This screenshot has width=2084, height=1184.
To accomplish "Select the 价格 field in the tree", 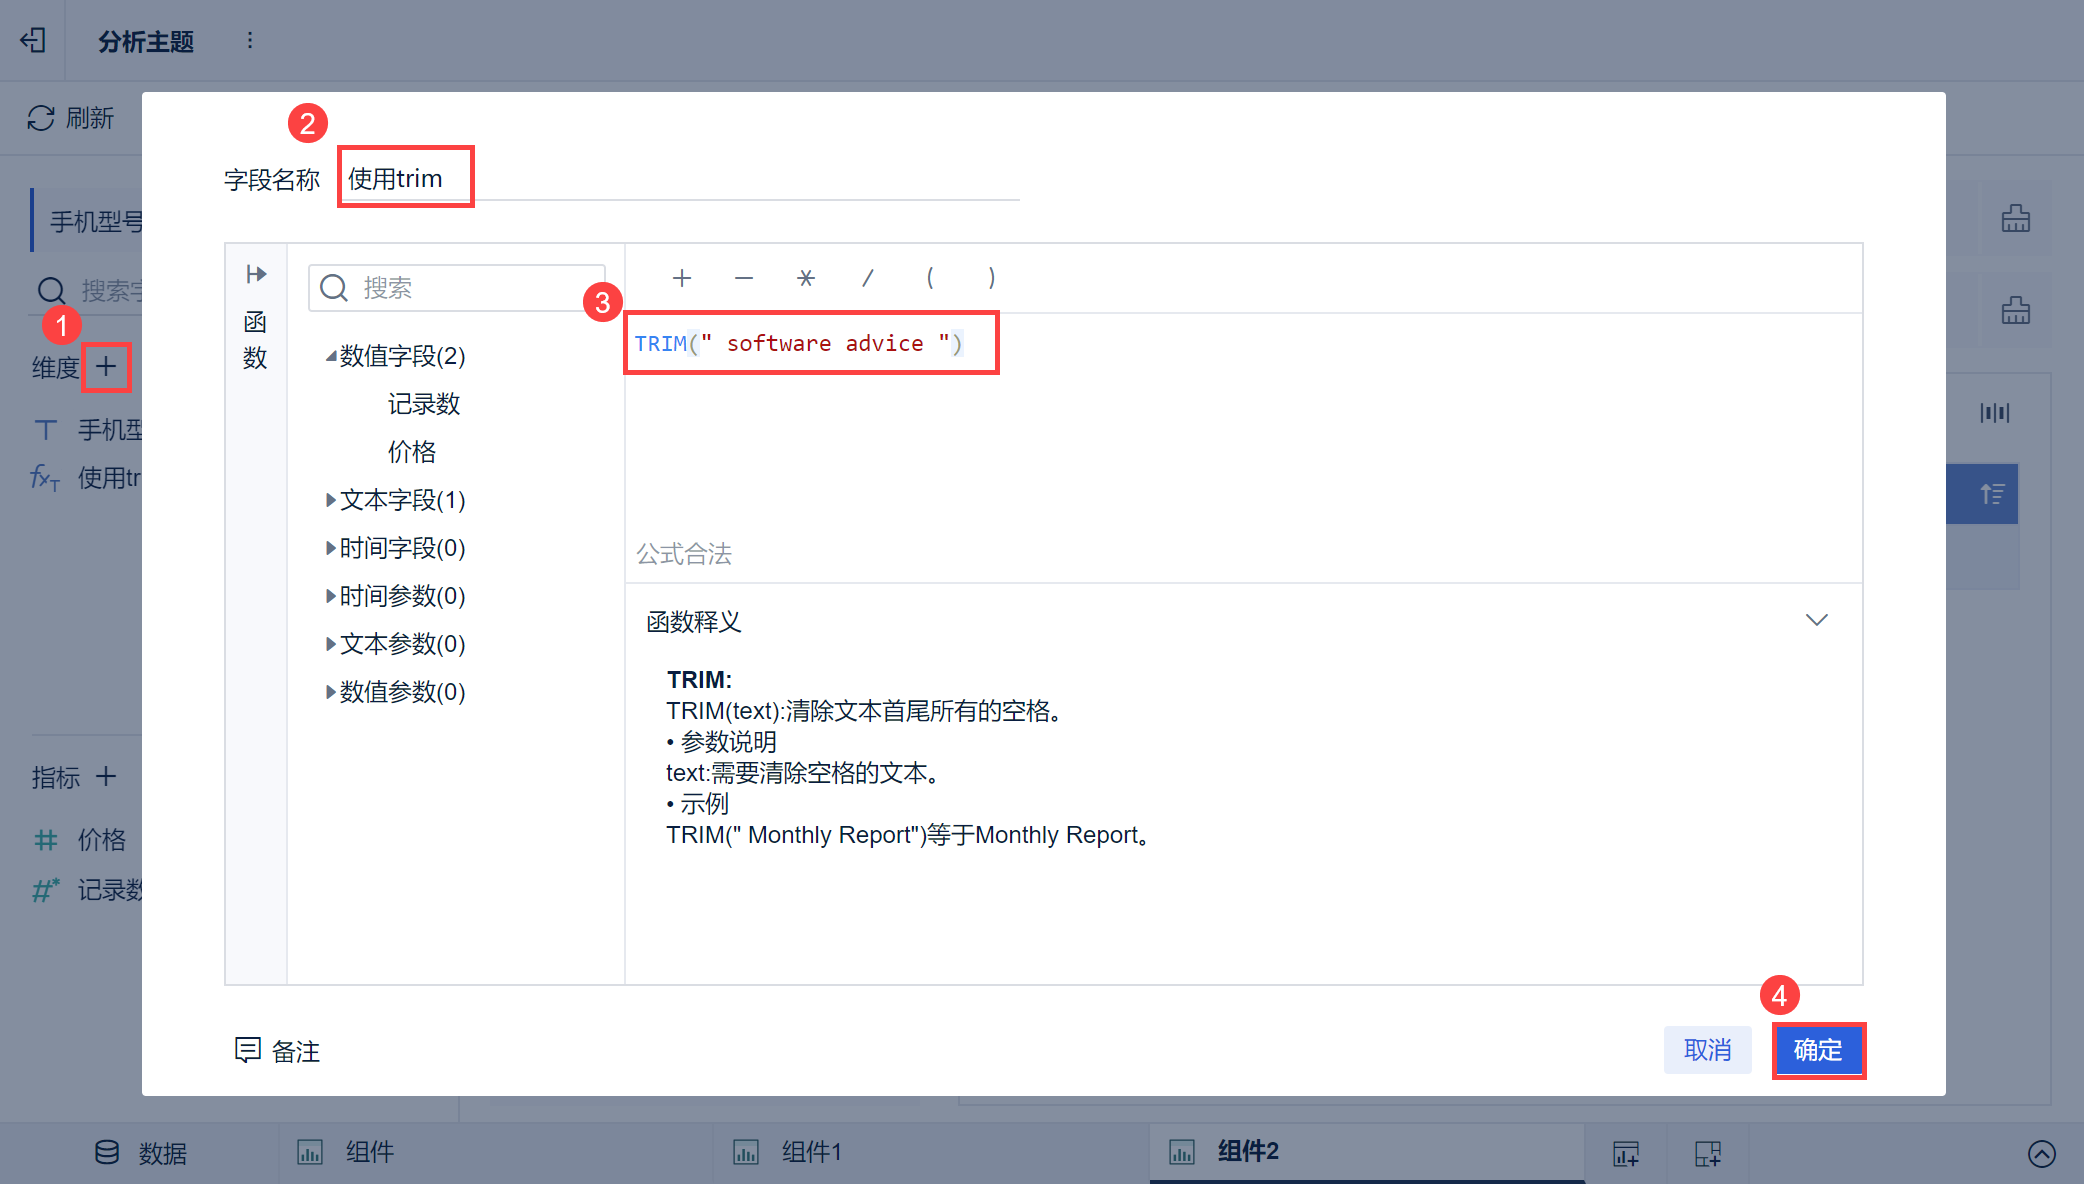I will [x=412, y=452].
